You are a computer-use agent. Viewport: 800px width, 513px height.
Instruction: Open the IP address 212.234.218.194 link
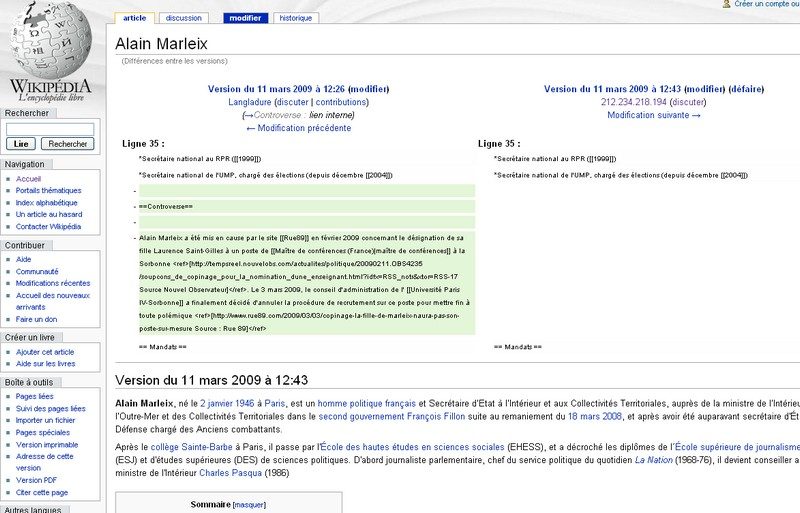(634, 102)
